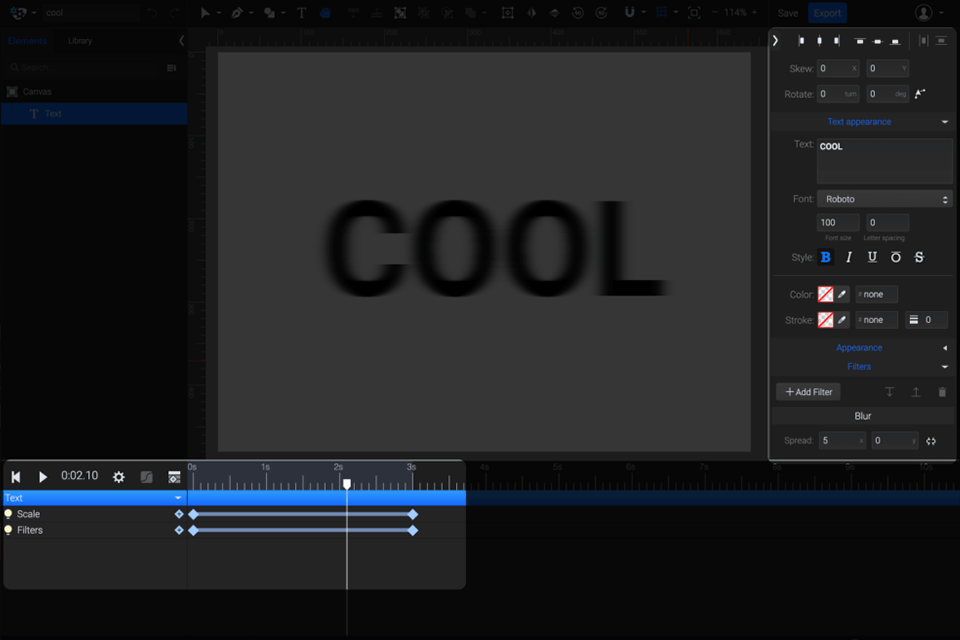
Task: Open the Font dropdown showing Roboto
Action: tap(884, 199)
